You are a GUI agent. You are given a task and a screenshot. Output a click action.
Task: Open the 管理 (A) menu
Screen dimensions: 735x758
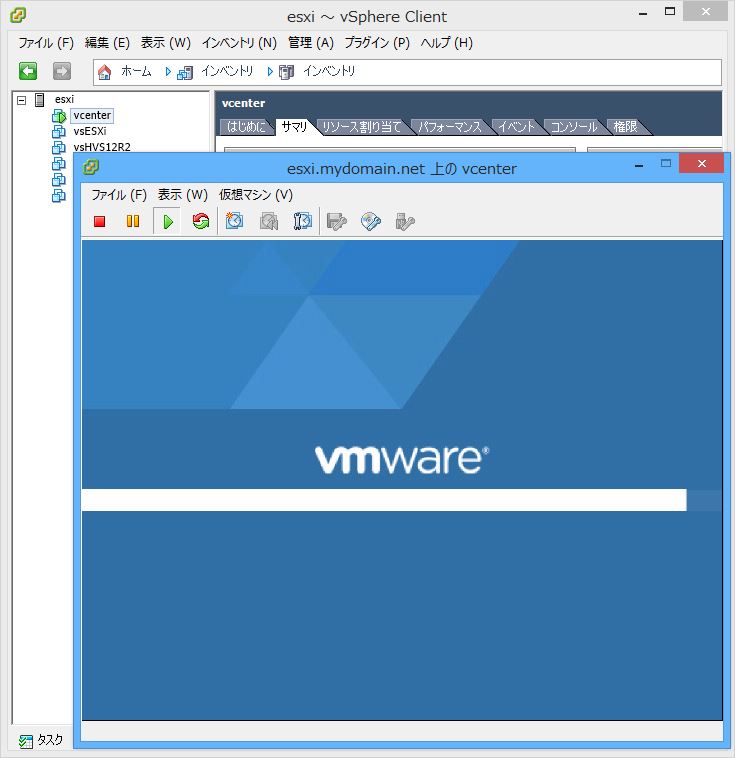click(311, 43)
